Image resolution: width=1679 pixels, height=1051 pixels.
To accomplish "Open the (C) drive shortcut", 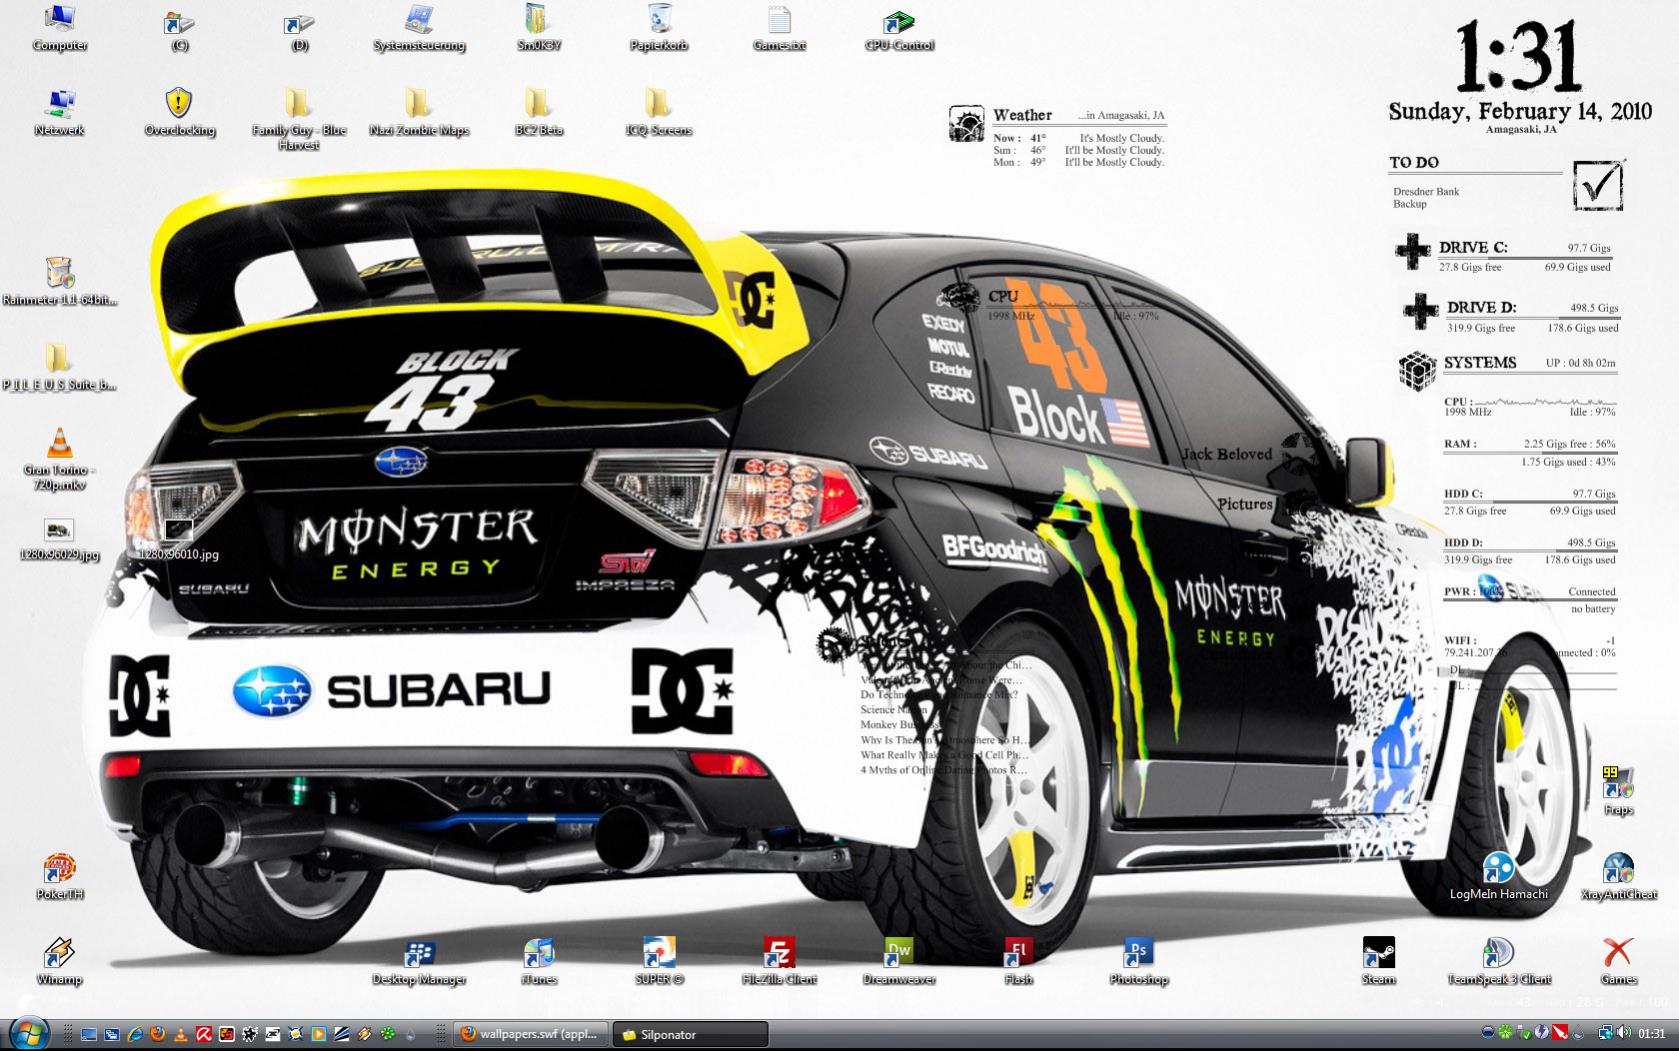I will (180, 28).
